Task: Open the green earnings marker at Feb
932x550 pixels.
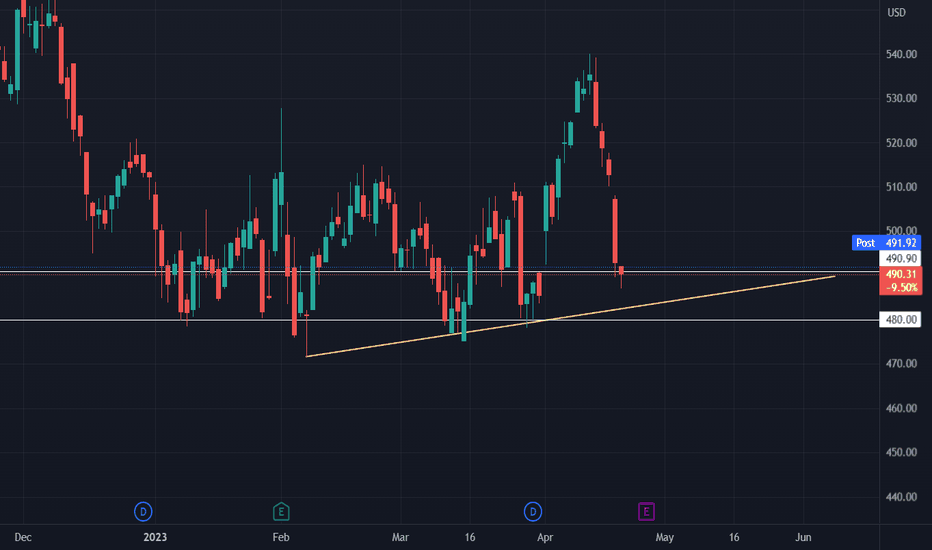Action: coord(281,511)
